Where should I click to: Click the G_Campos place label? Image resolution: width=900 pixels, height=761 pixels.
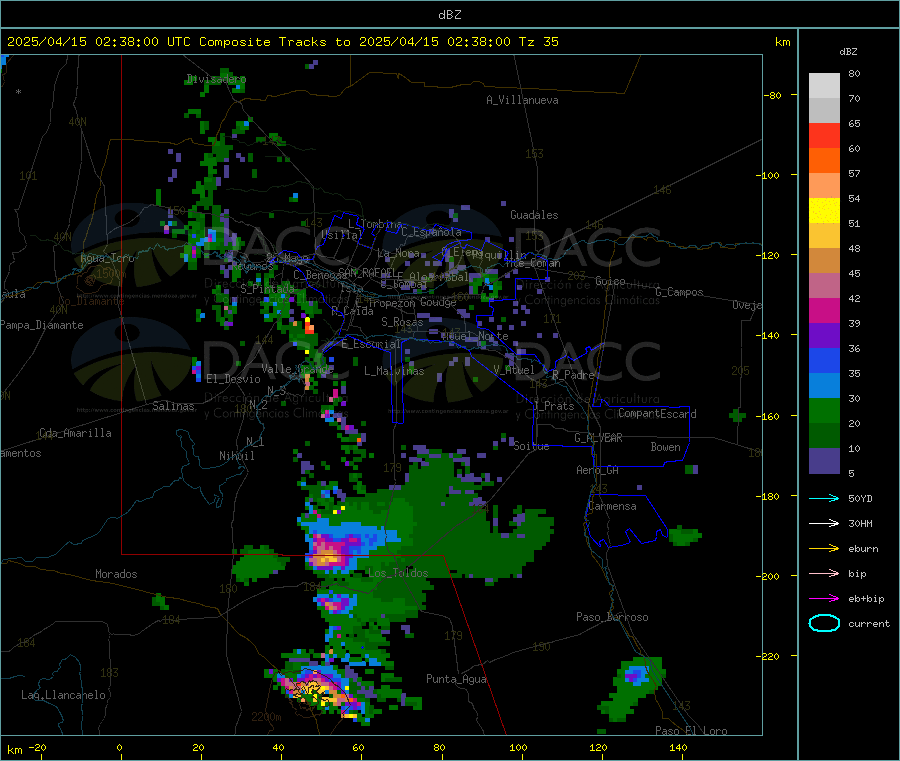click(679, 292)
